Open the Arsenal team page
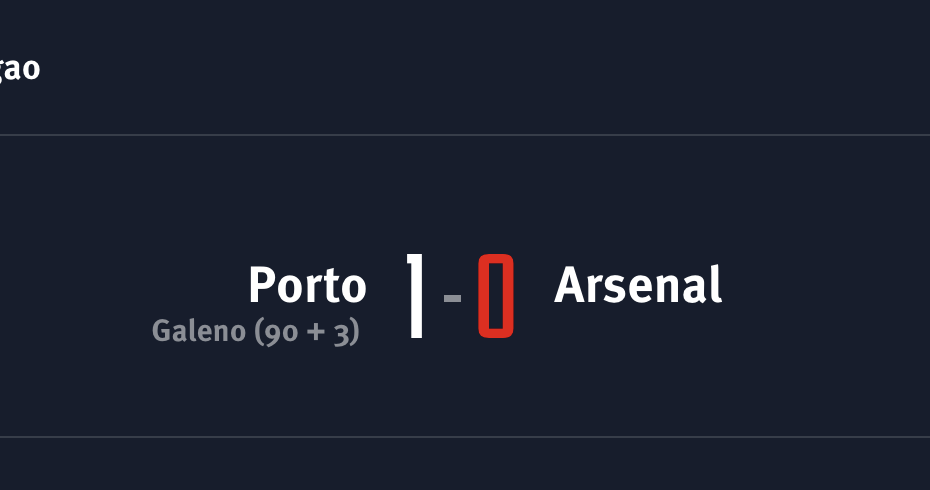 click(638, 285)
